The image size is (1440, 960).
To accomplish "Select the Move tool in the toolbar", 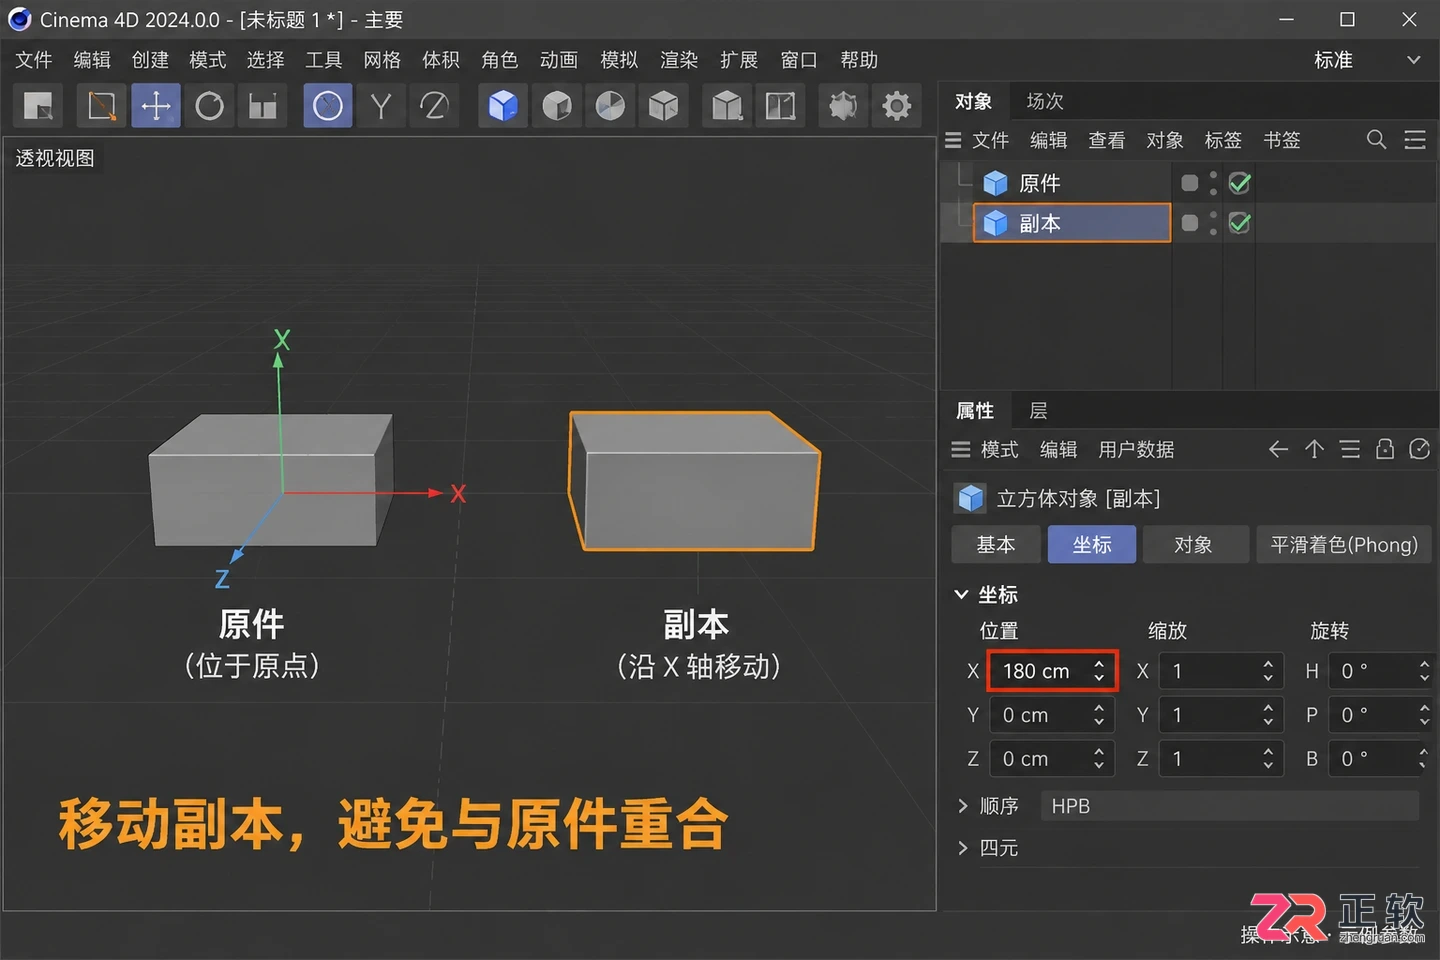I will point(156,106).
